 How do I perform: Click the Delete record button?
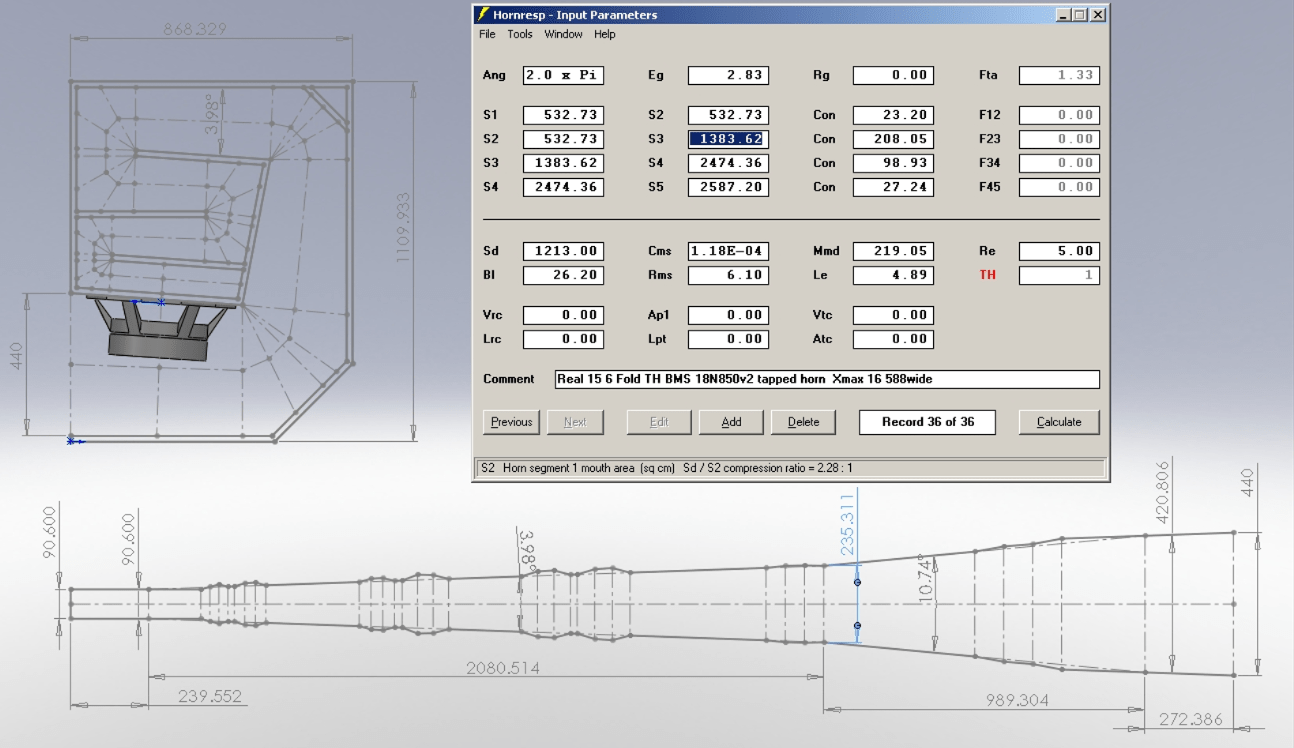tap(803, 422)
